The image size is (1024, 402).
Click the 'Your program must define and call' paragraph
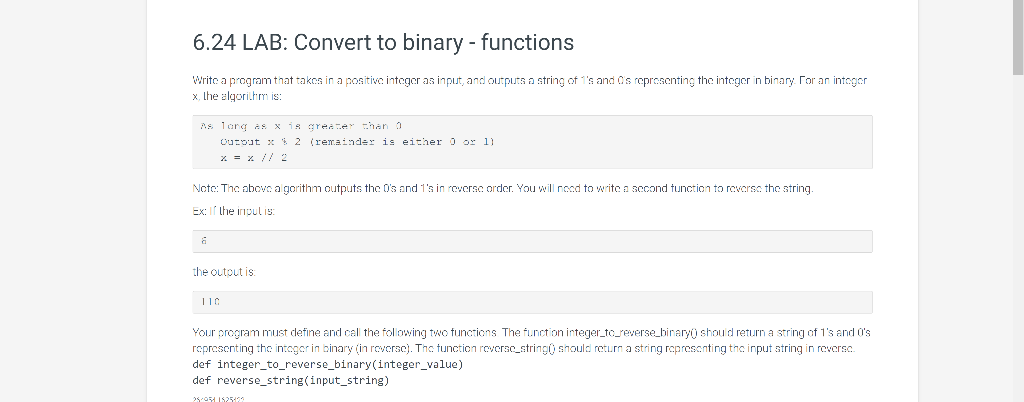[x=532, y=340]
